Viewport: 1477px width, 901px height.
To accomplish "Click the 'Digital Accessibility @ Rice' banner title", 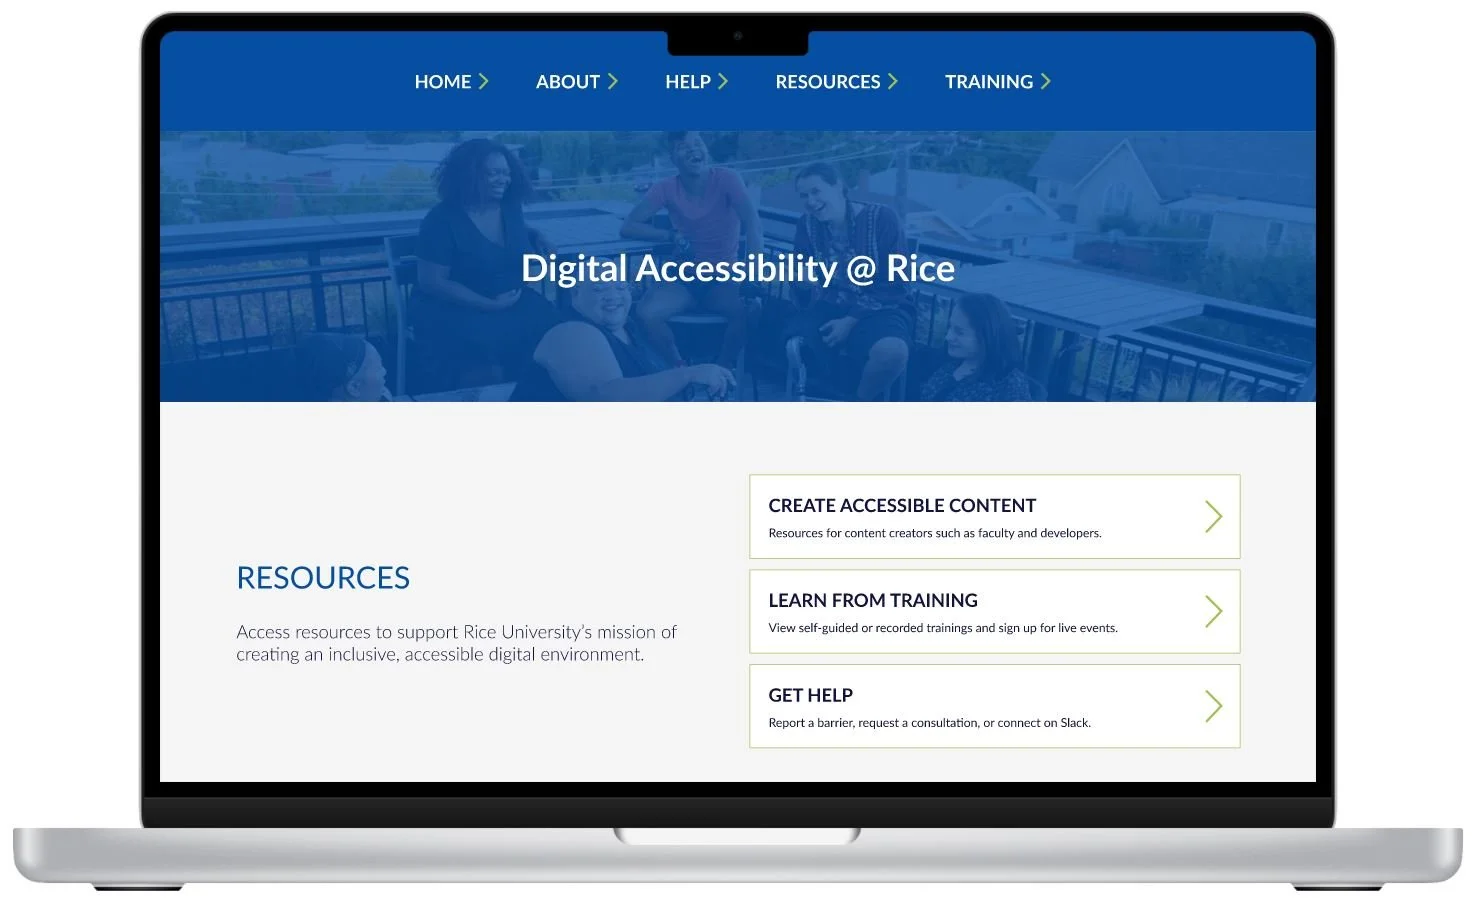I will click(x=738, y=269).
